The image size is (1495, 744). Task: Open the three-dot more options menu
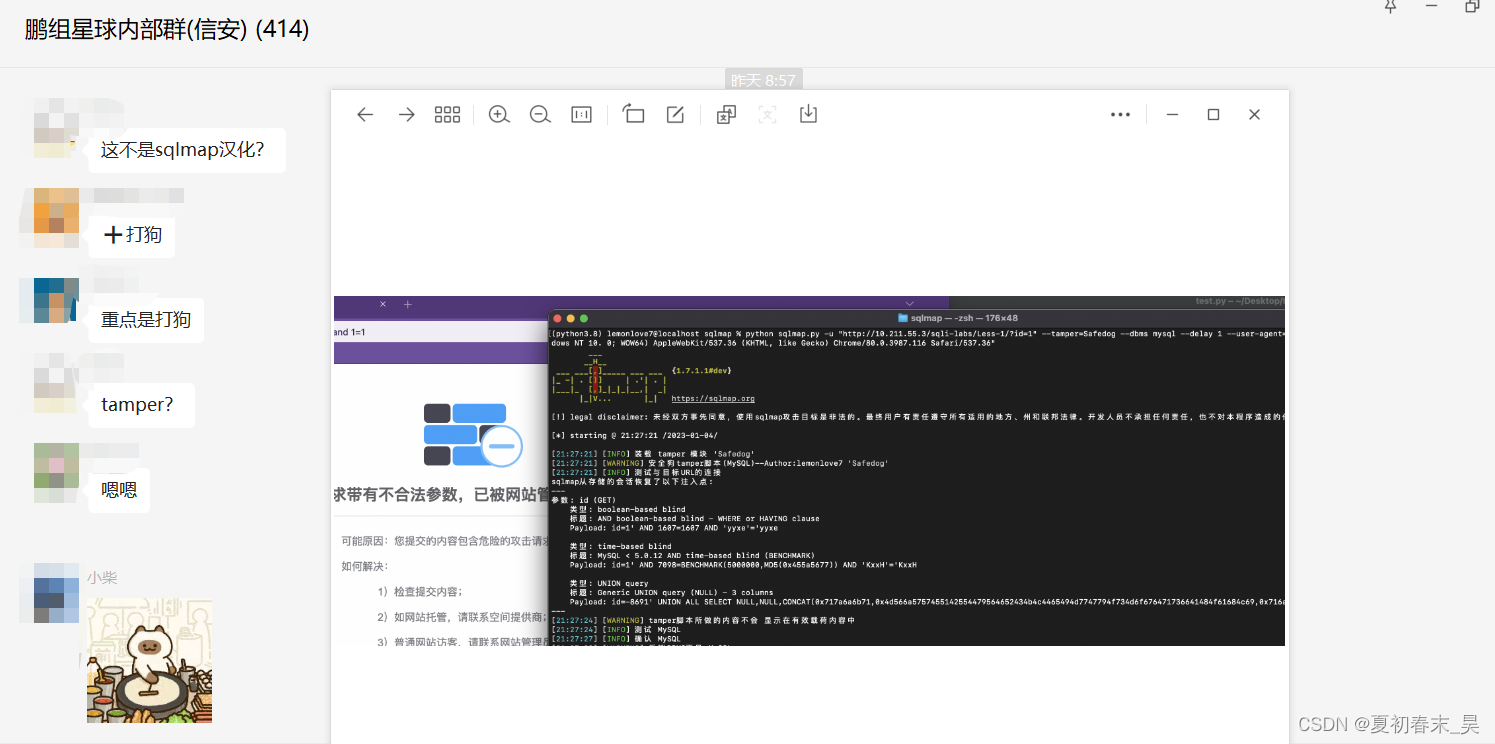point(1121,115)
